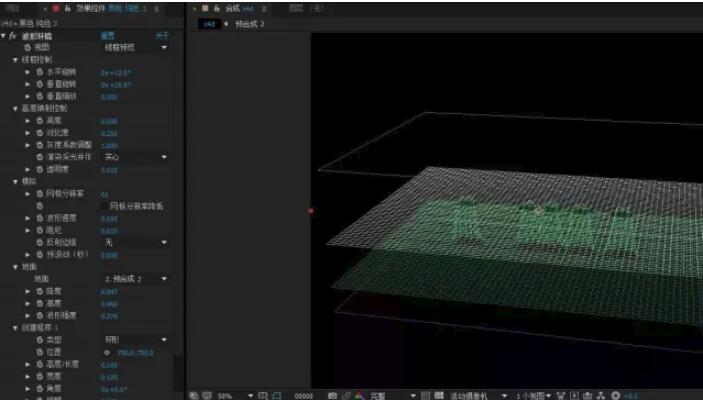Open the 视图 线框预览 dropdown

point(135,47)
